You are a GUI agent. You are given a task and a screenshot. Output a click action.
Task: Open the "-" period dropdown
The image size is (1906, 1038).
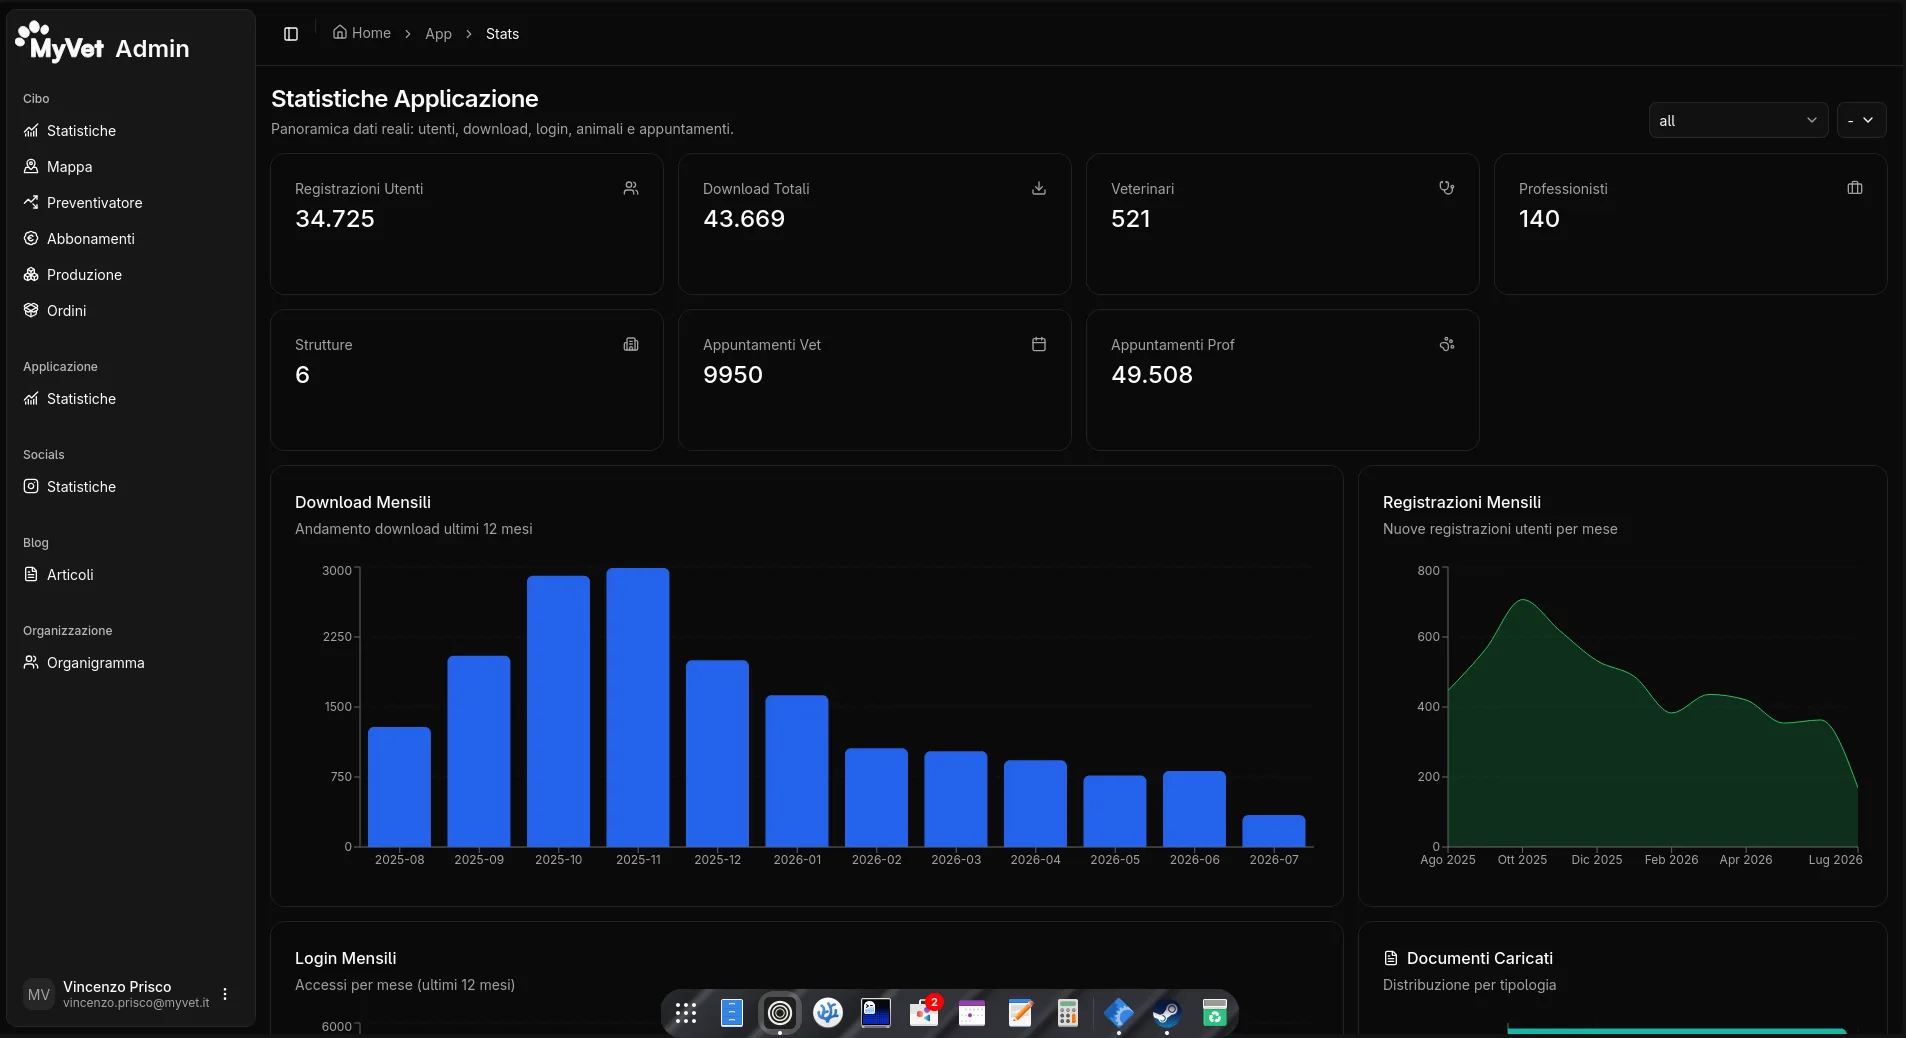1861,120
